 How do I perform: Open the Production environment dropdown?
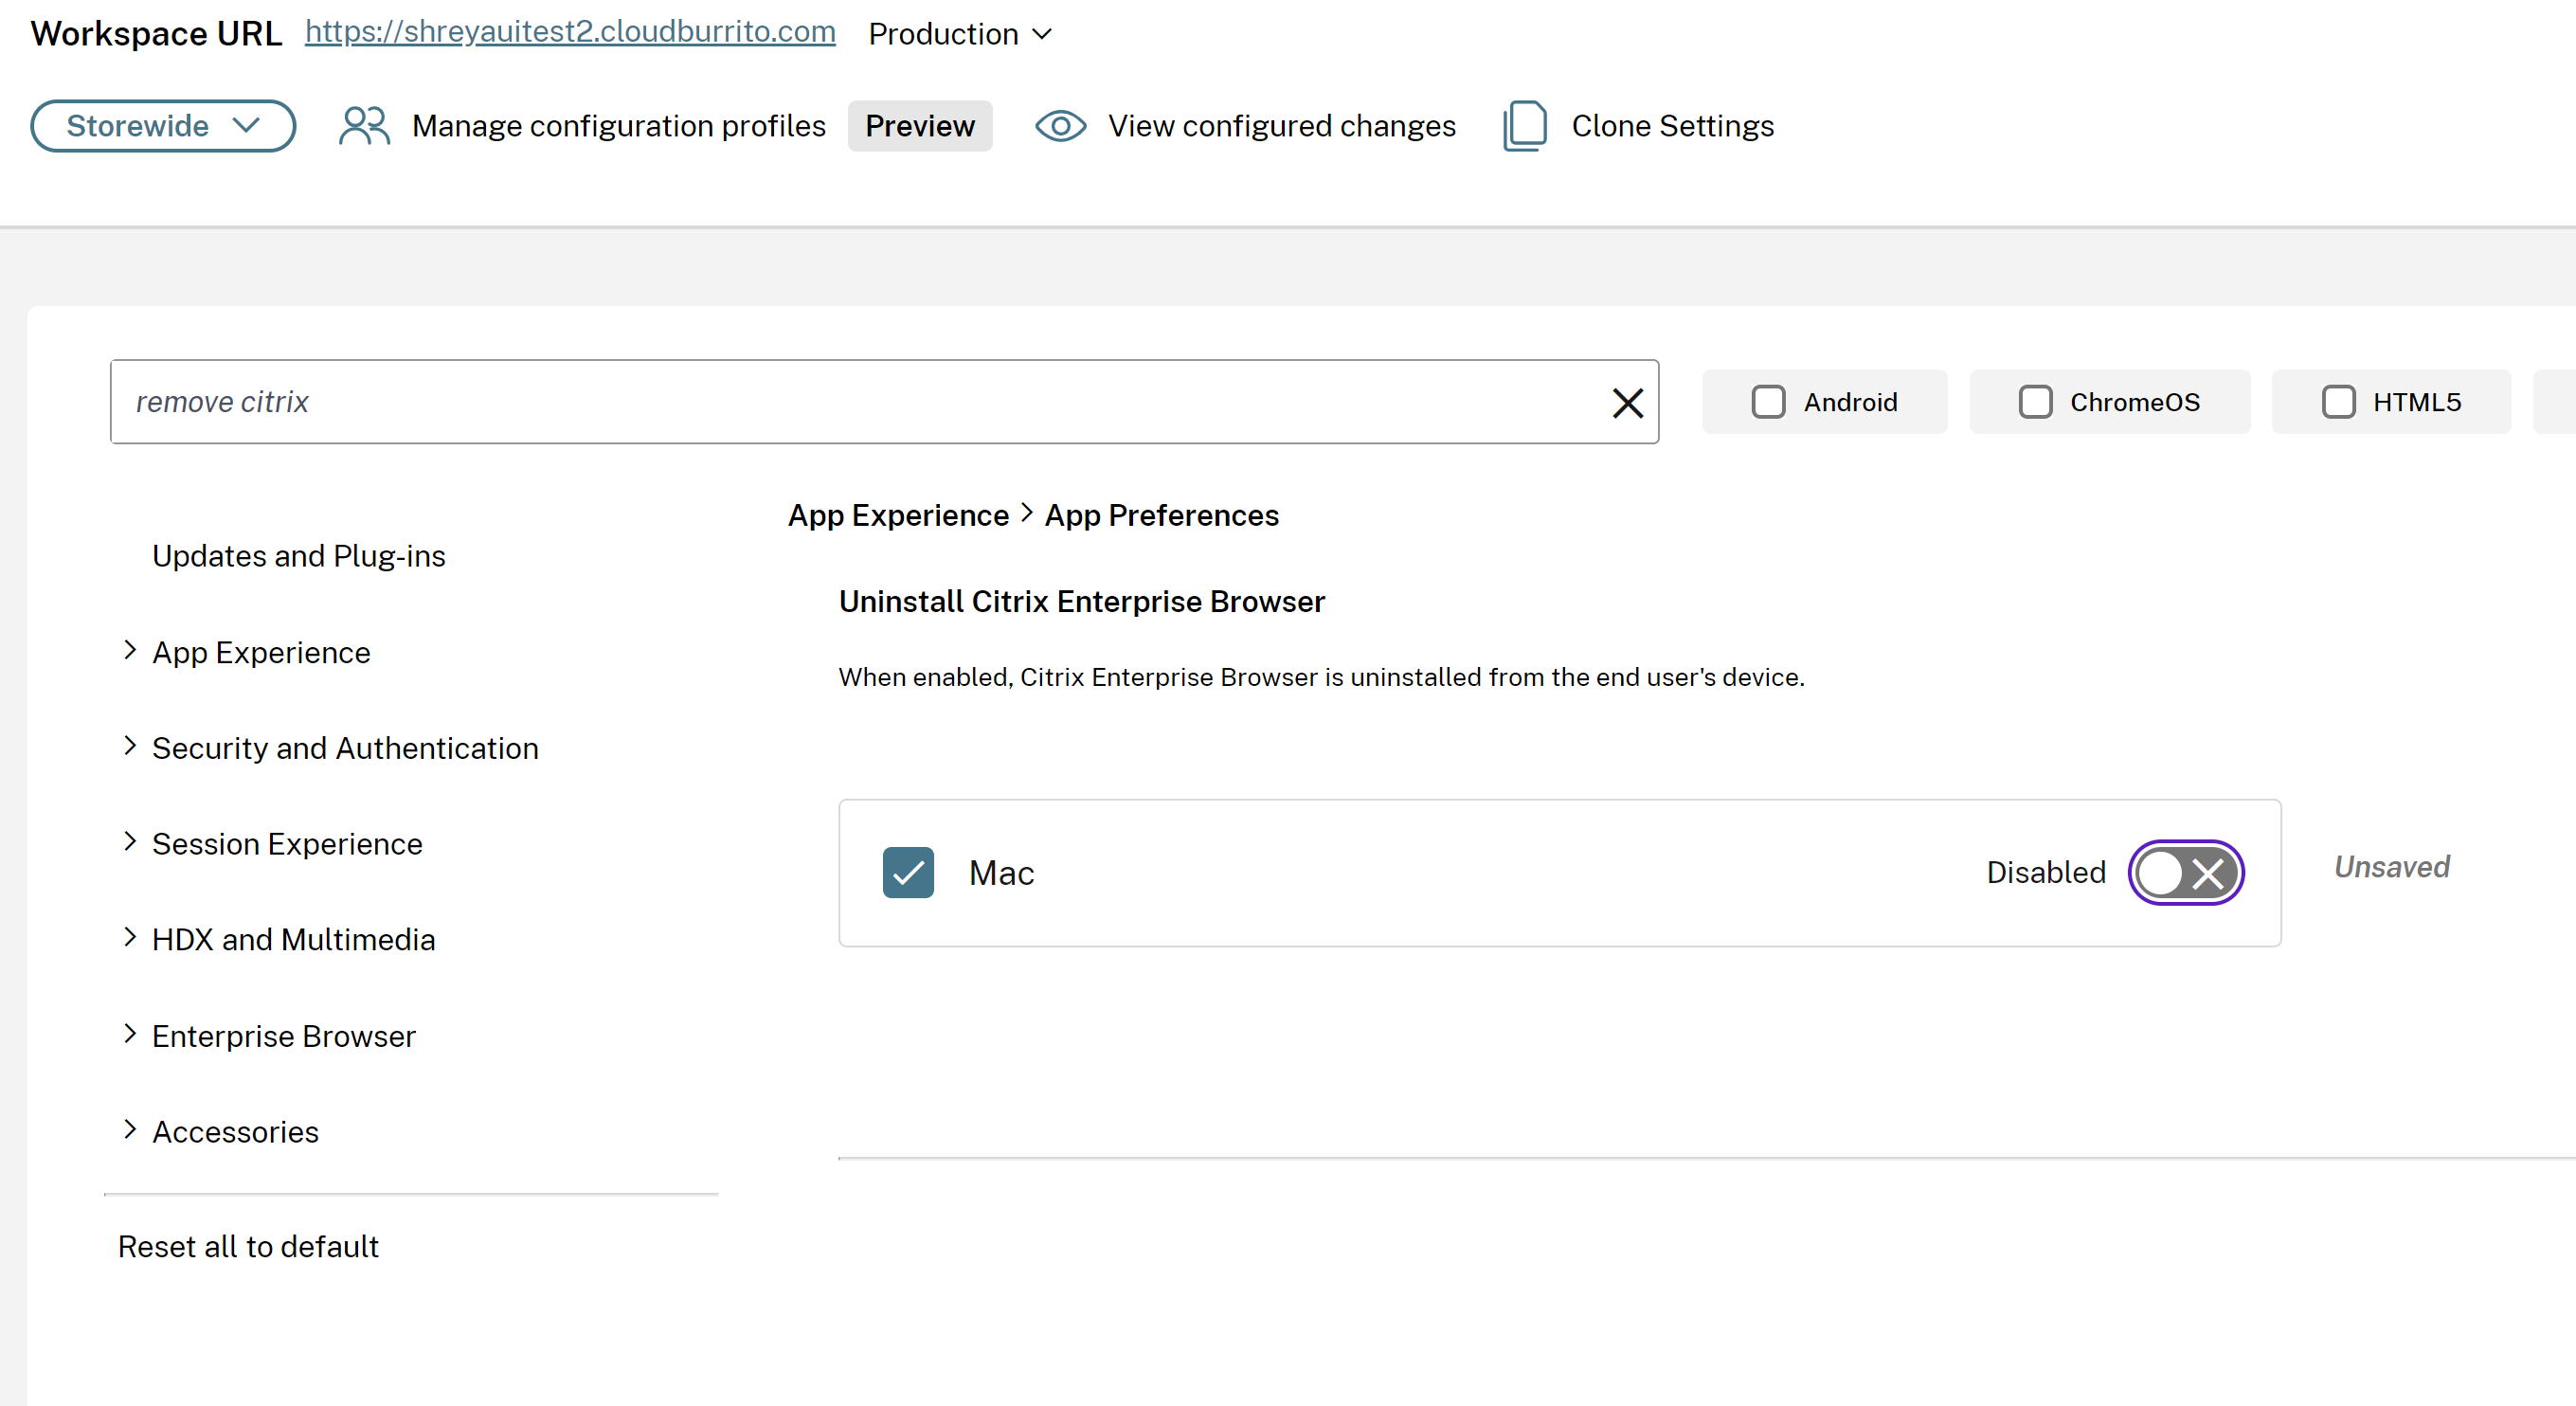tap(959, 34)
